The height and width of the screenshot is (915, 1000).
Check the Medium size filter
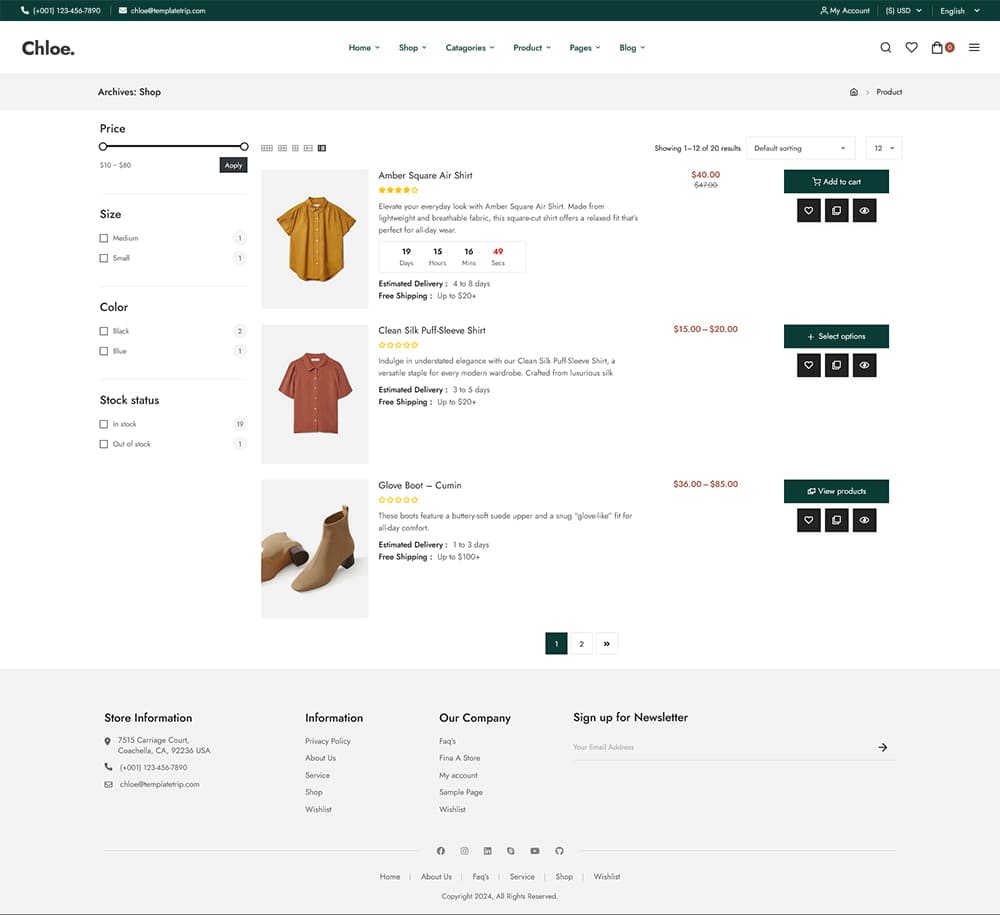pos(104,238)
